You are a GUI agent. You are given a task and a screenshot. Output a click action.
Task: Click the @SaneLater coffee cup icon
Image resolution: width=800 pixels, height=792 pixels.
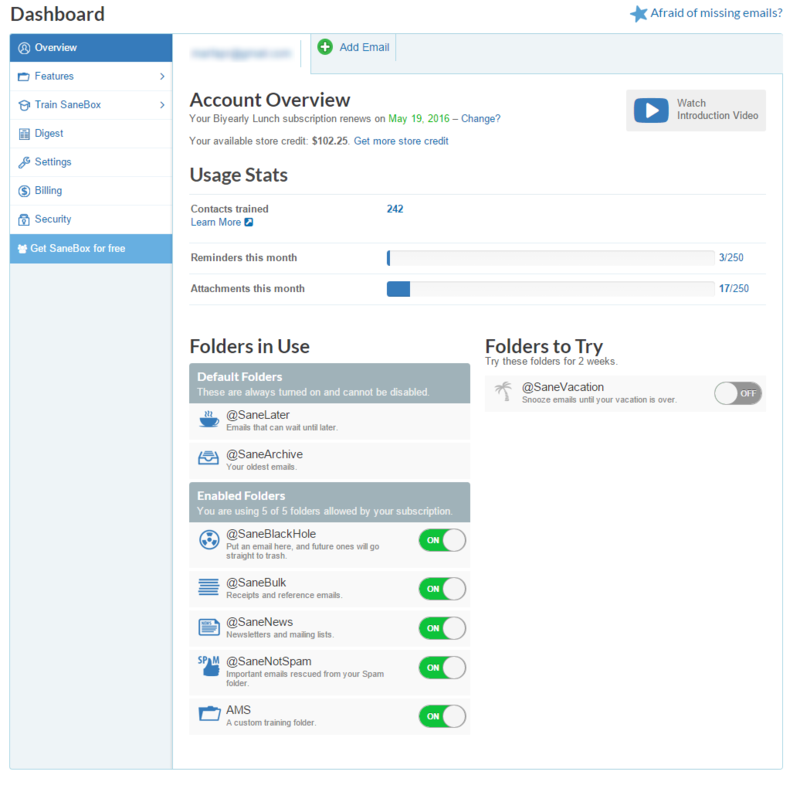pyautogui.click(x=209, y=419)
